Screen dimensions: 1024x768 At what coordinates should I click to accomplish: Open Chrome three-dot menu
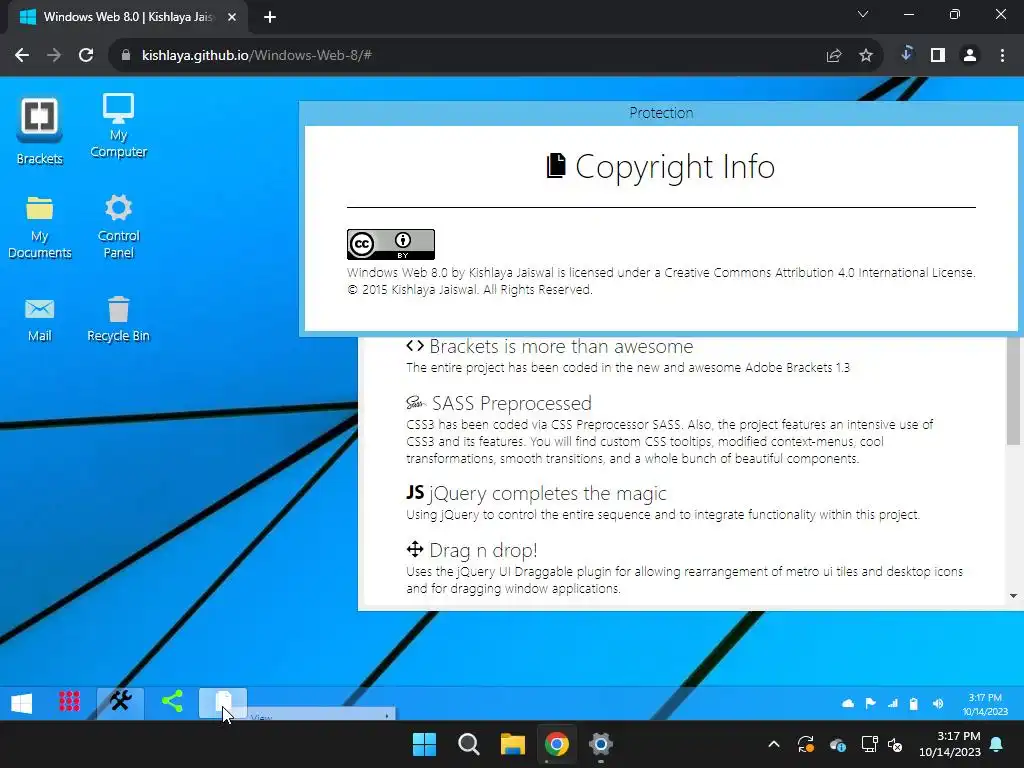click(1002, 56)
